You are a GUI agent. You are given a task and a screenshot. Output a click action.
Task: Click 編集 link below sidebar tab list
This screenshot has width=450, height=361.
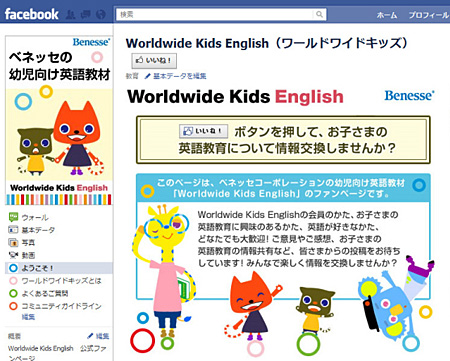click(28, 317)
